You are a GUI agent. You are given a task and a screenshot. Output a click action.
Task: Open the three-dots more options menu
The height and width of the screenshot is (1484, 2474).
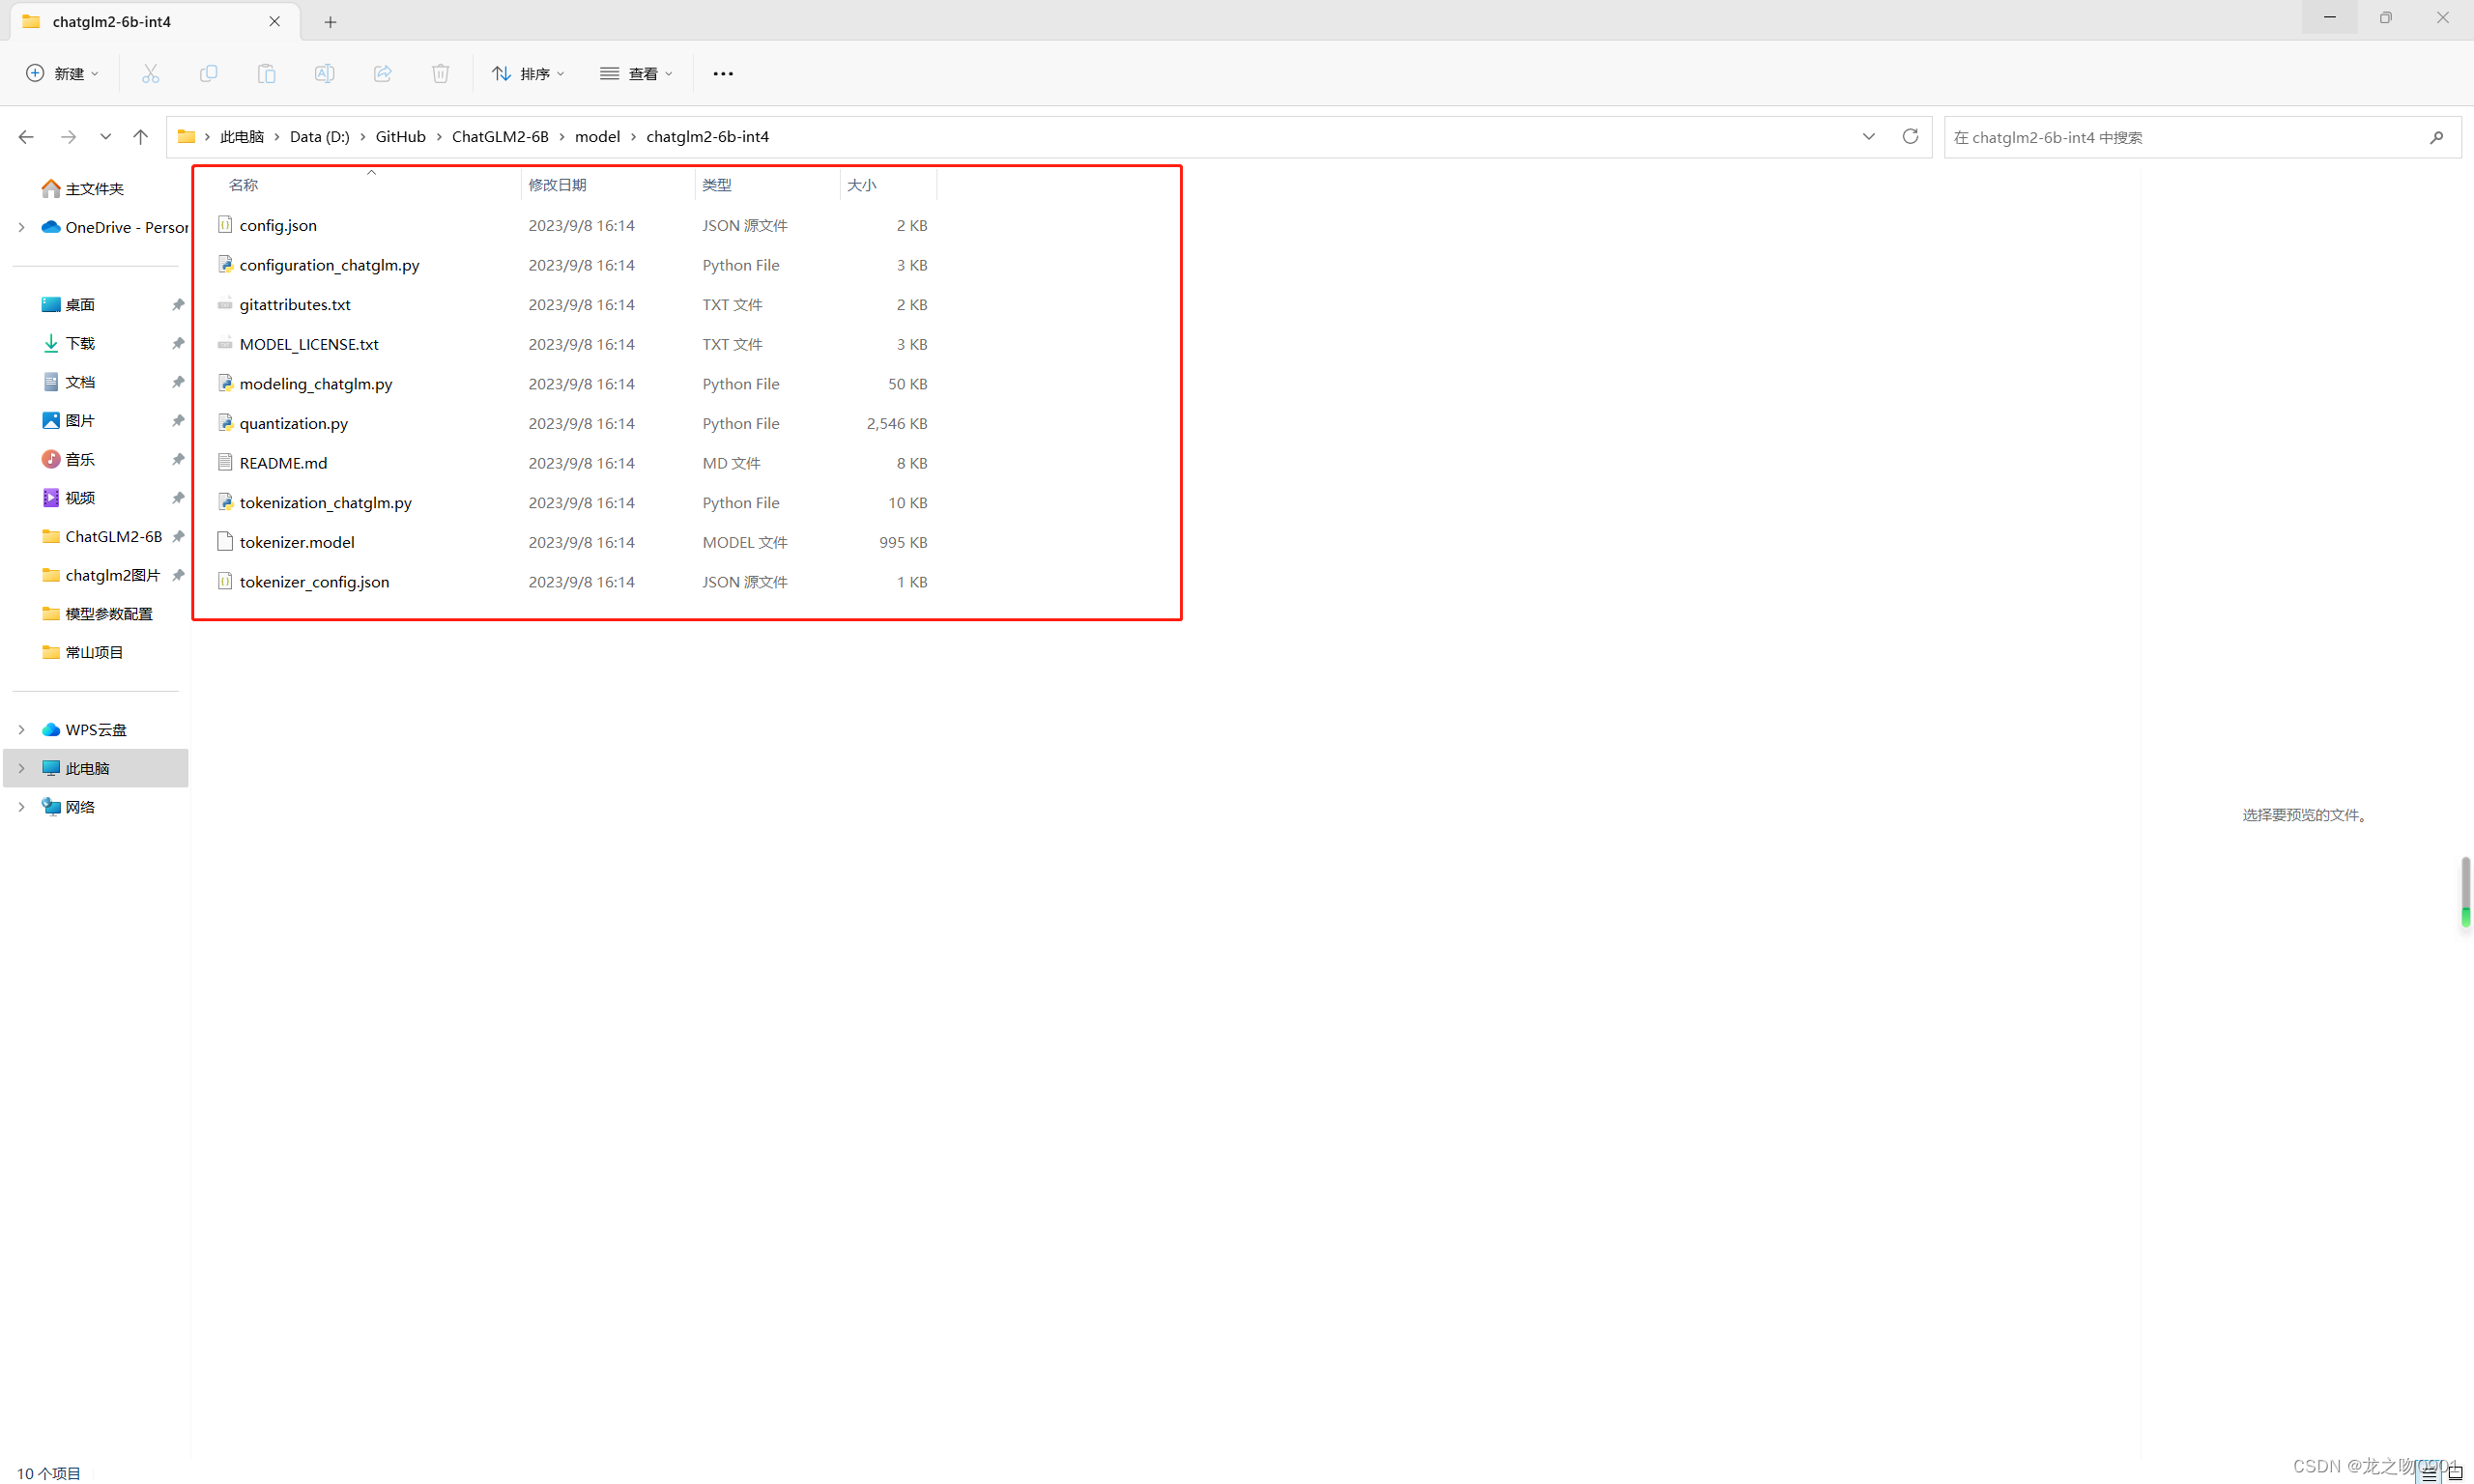tap(723, 73)
